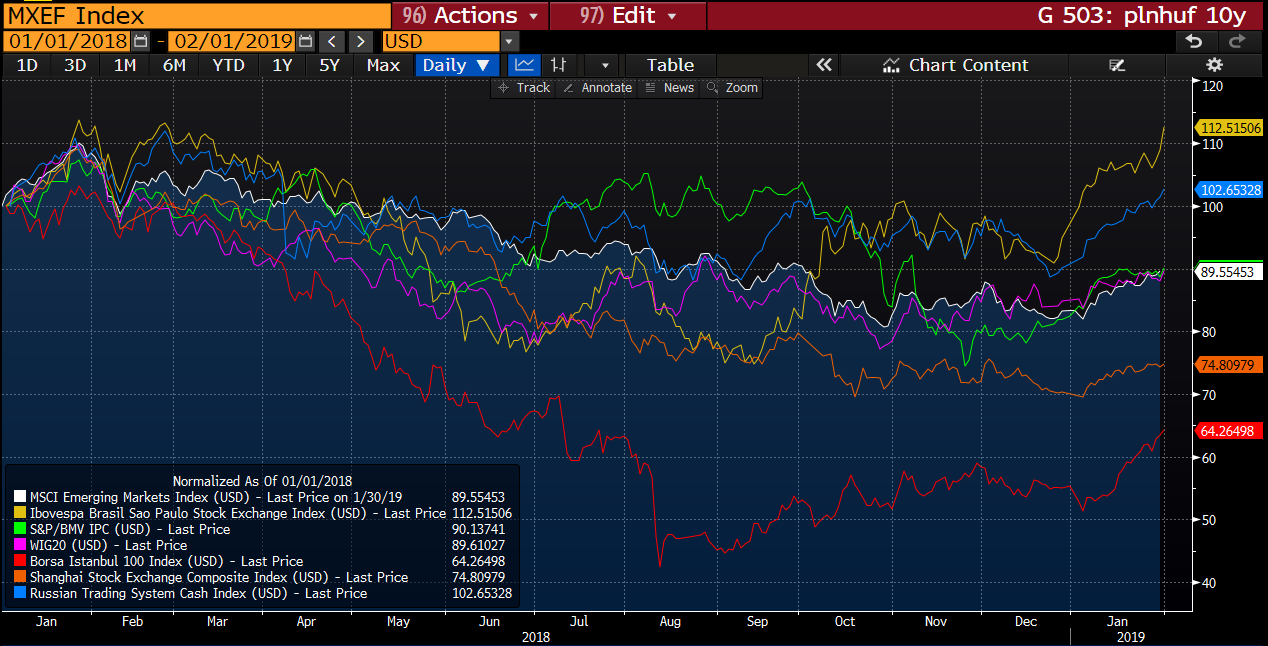Select S&P/BMV IPC legend entry
Screen dimensions: 1268x646
tap(130, 529)
